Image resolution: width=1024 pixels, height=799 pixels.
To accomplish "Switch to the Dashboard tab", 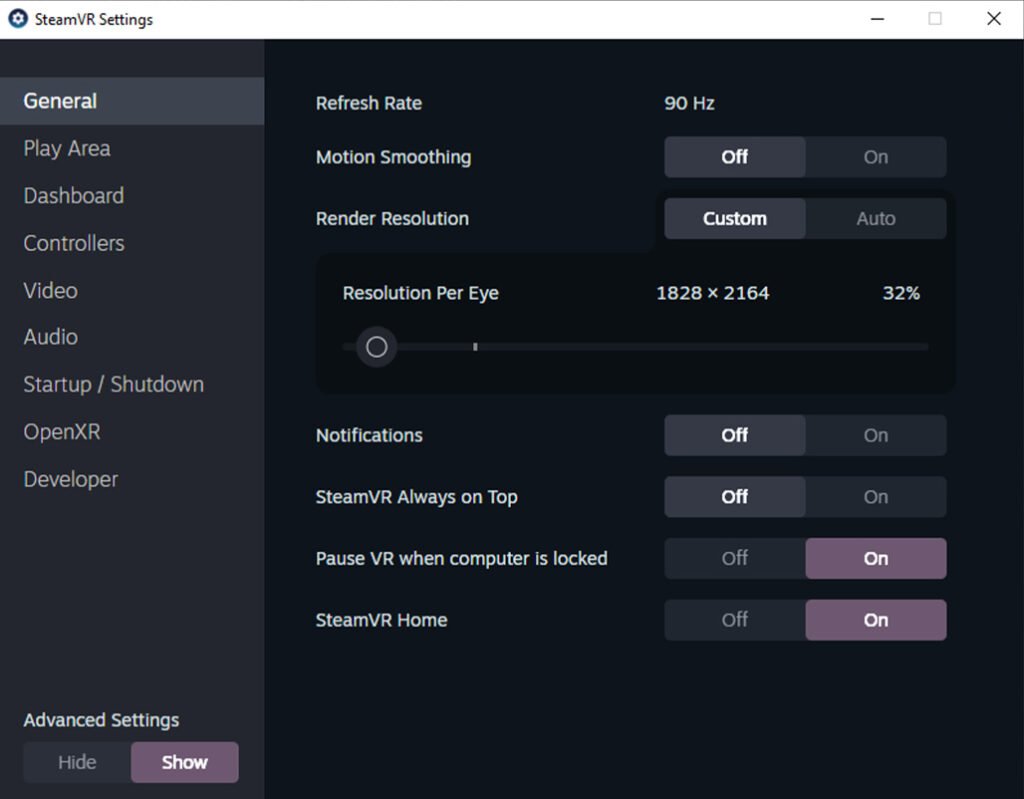I will (74, 196).
